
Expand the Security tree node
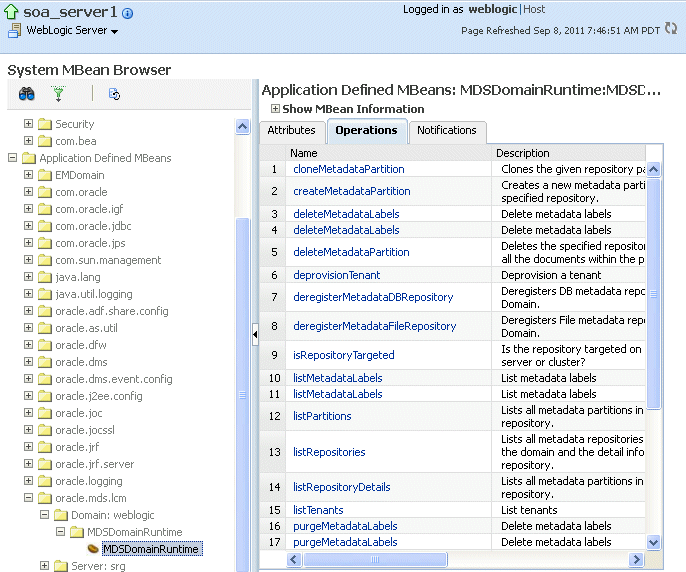click(x=28, y=123)
